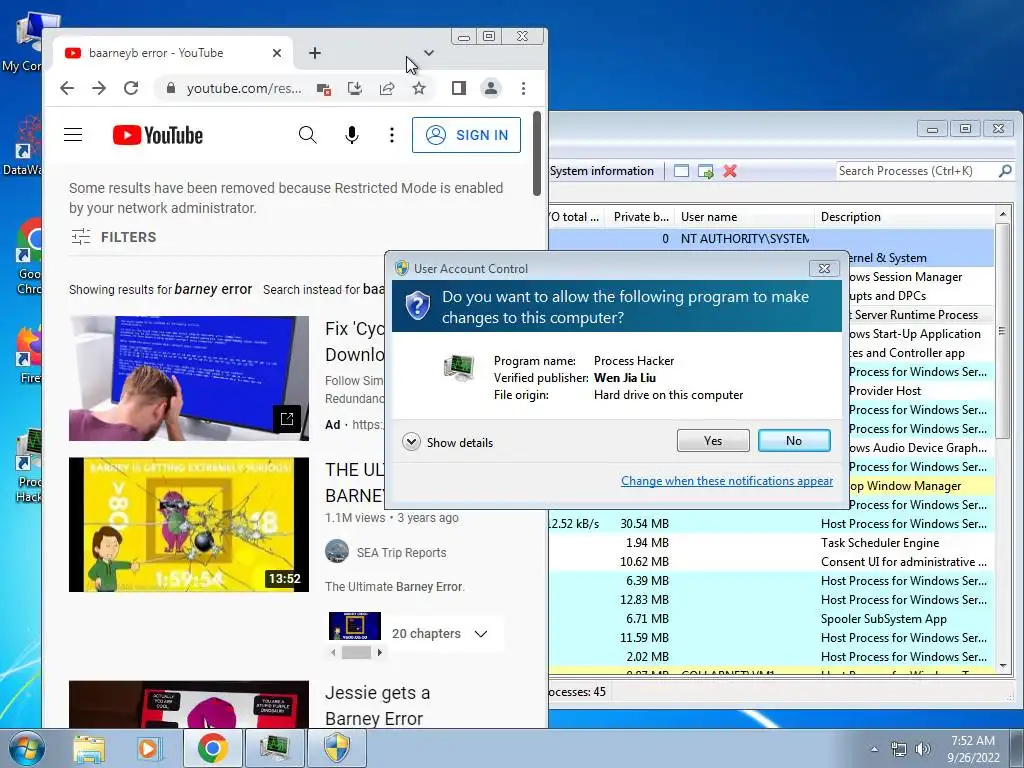Click the SIGN IN button on YouTube
This screenshot has height=768, width=1024.
(x=466, y=135)
